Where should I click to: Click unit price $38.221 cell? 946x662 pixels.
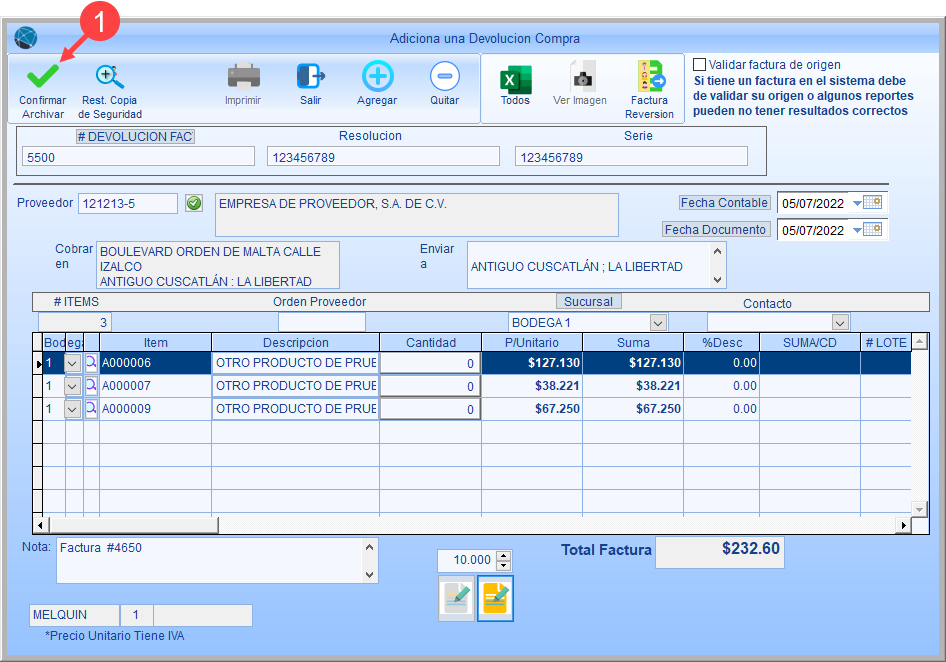click(x=532, y=386)
